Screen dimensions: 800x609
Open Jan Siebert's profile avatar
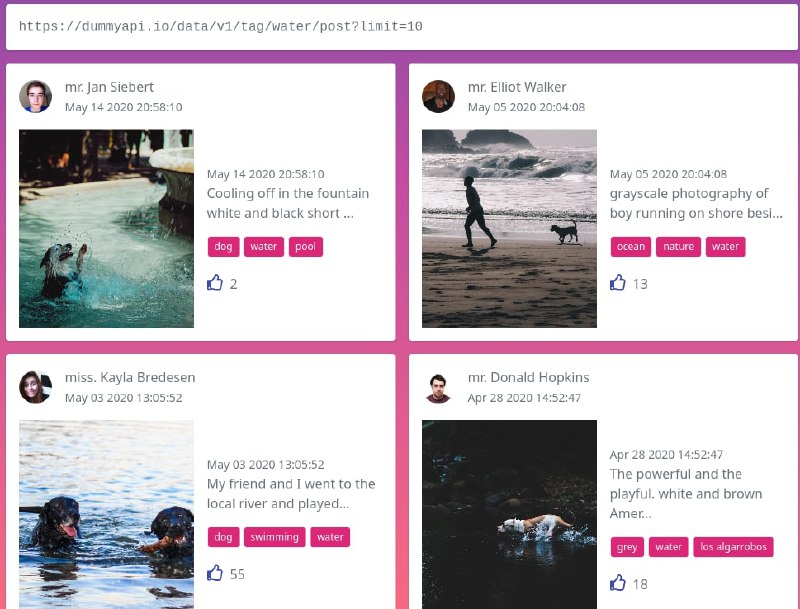click(35, 96)
